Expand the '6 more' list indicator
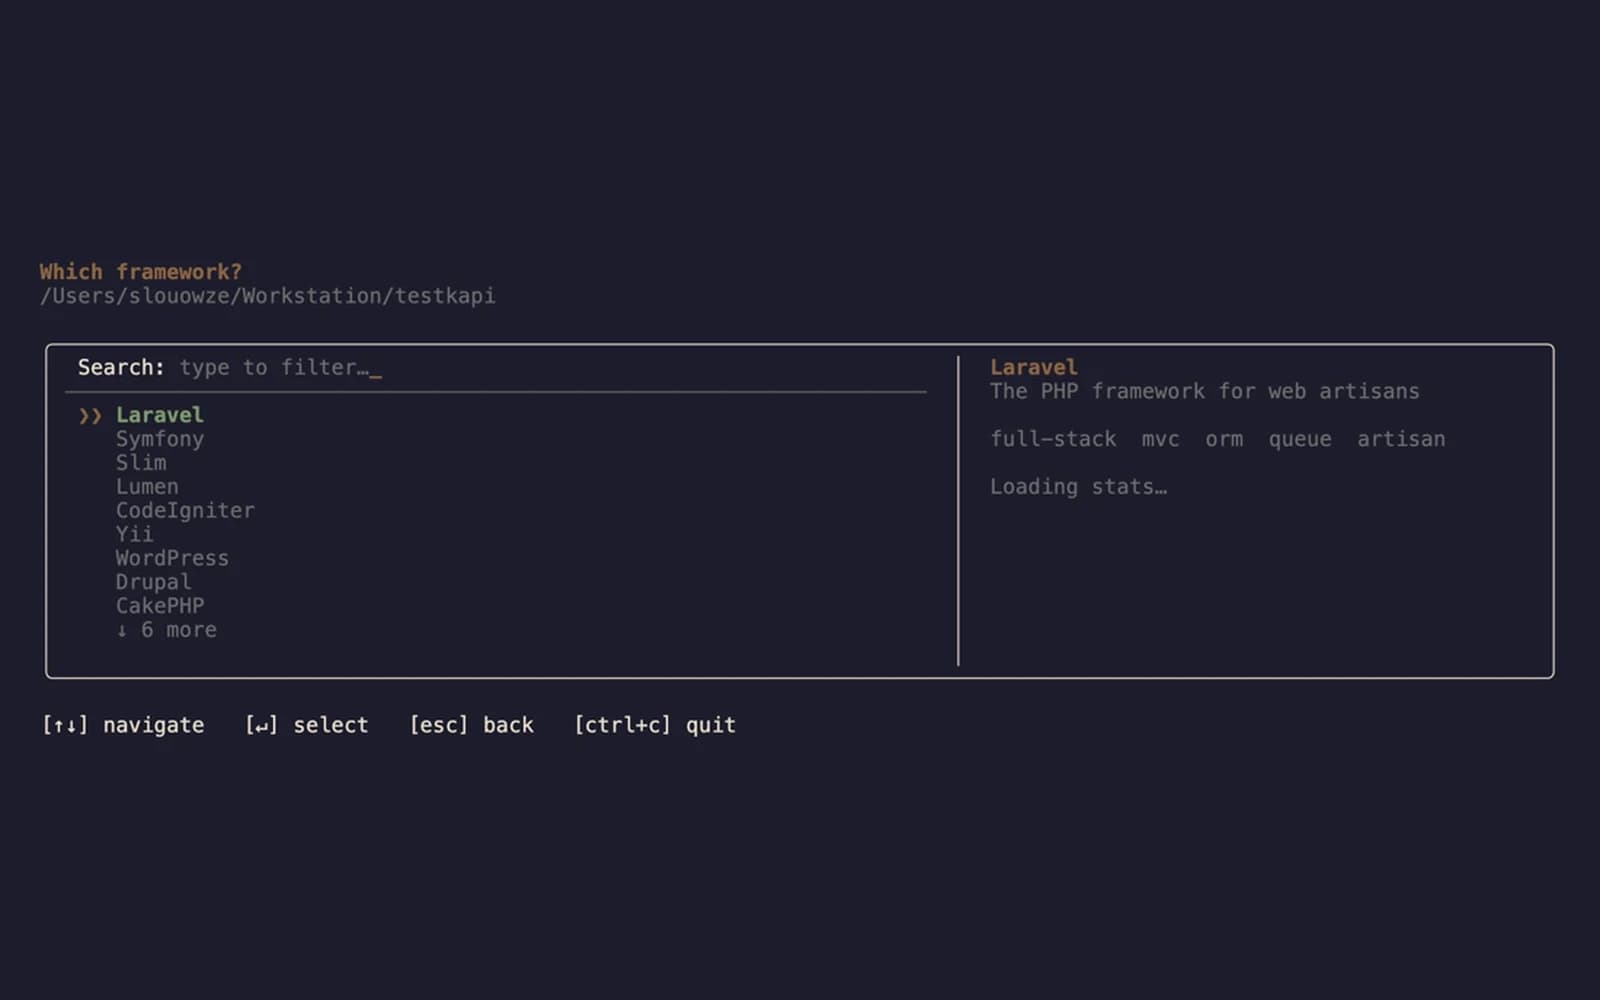1600x1000 pixels. 166,630
